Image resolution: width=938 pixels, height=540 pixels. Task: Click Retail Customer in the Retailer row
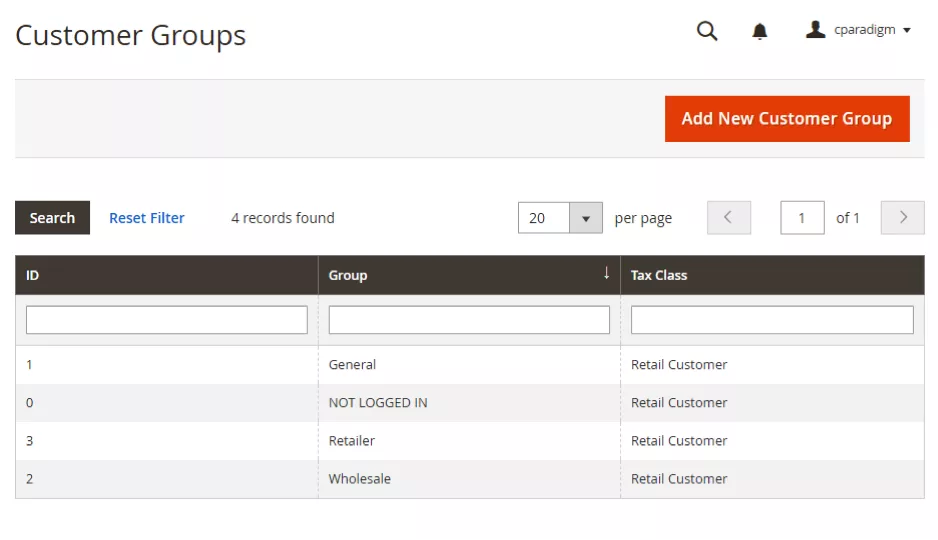click(x=679, y=441)
